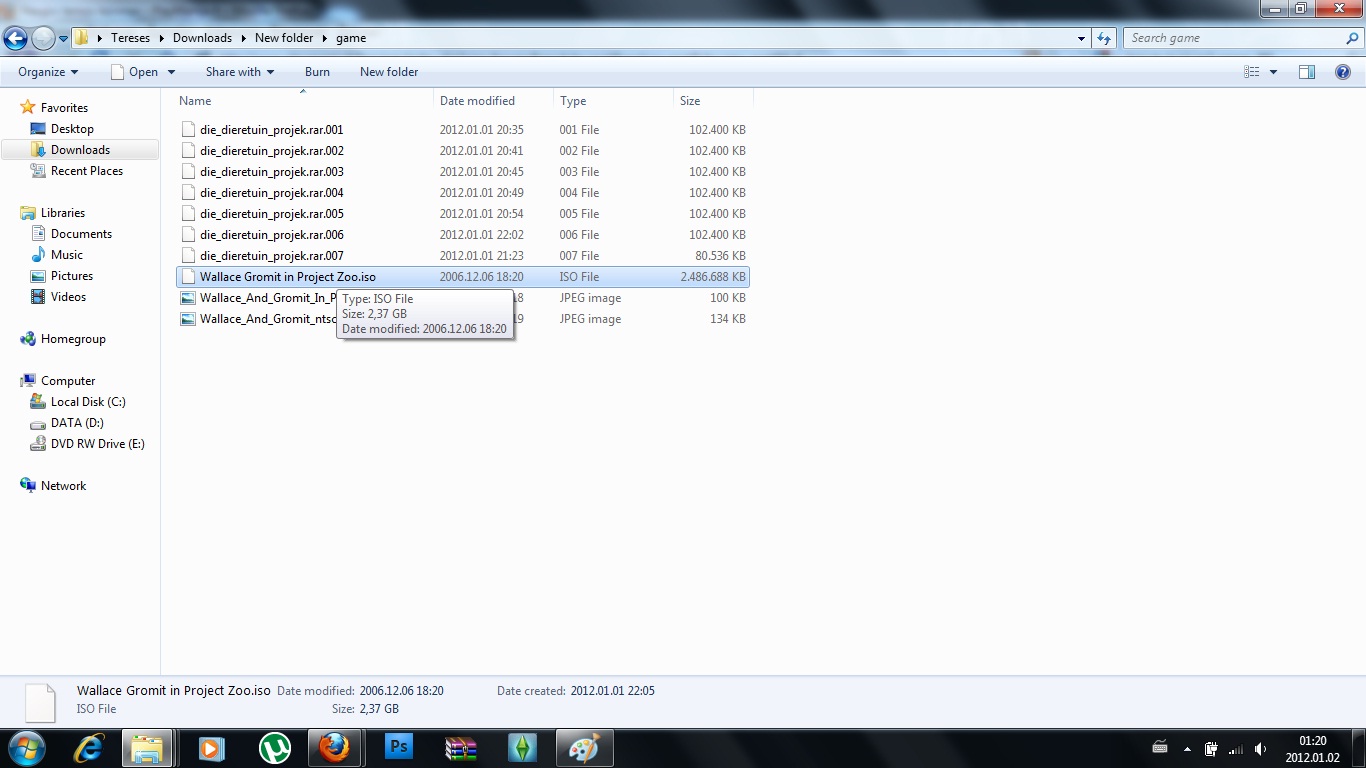The width and height of the screenshot is (1366, 768).
Task: Click the Downloads breadcrumb in address bar
Action: pyautogui.click(x=202, y=38)
